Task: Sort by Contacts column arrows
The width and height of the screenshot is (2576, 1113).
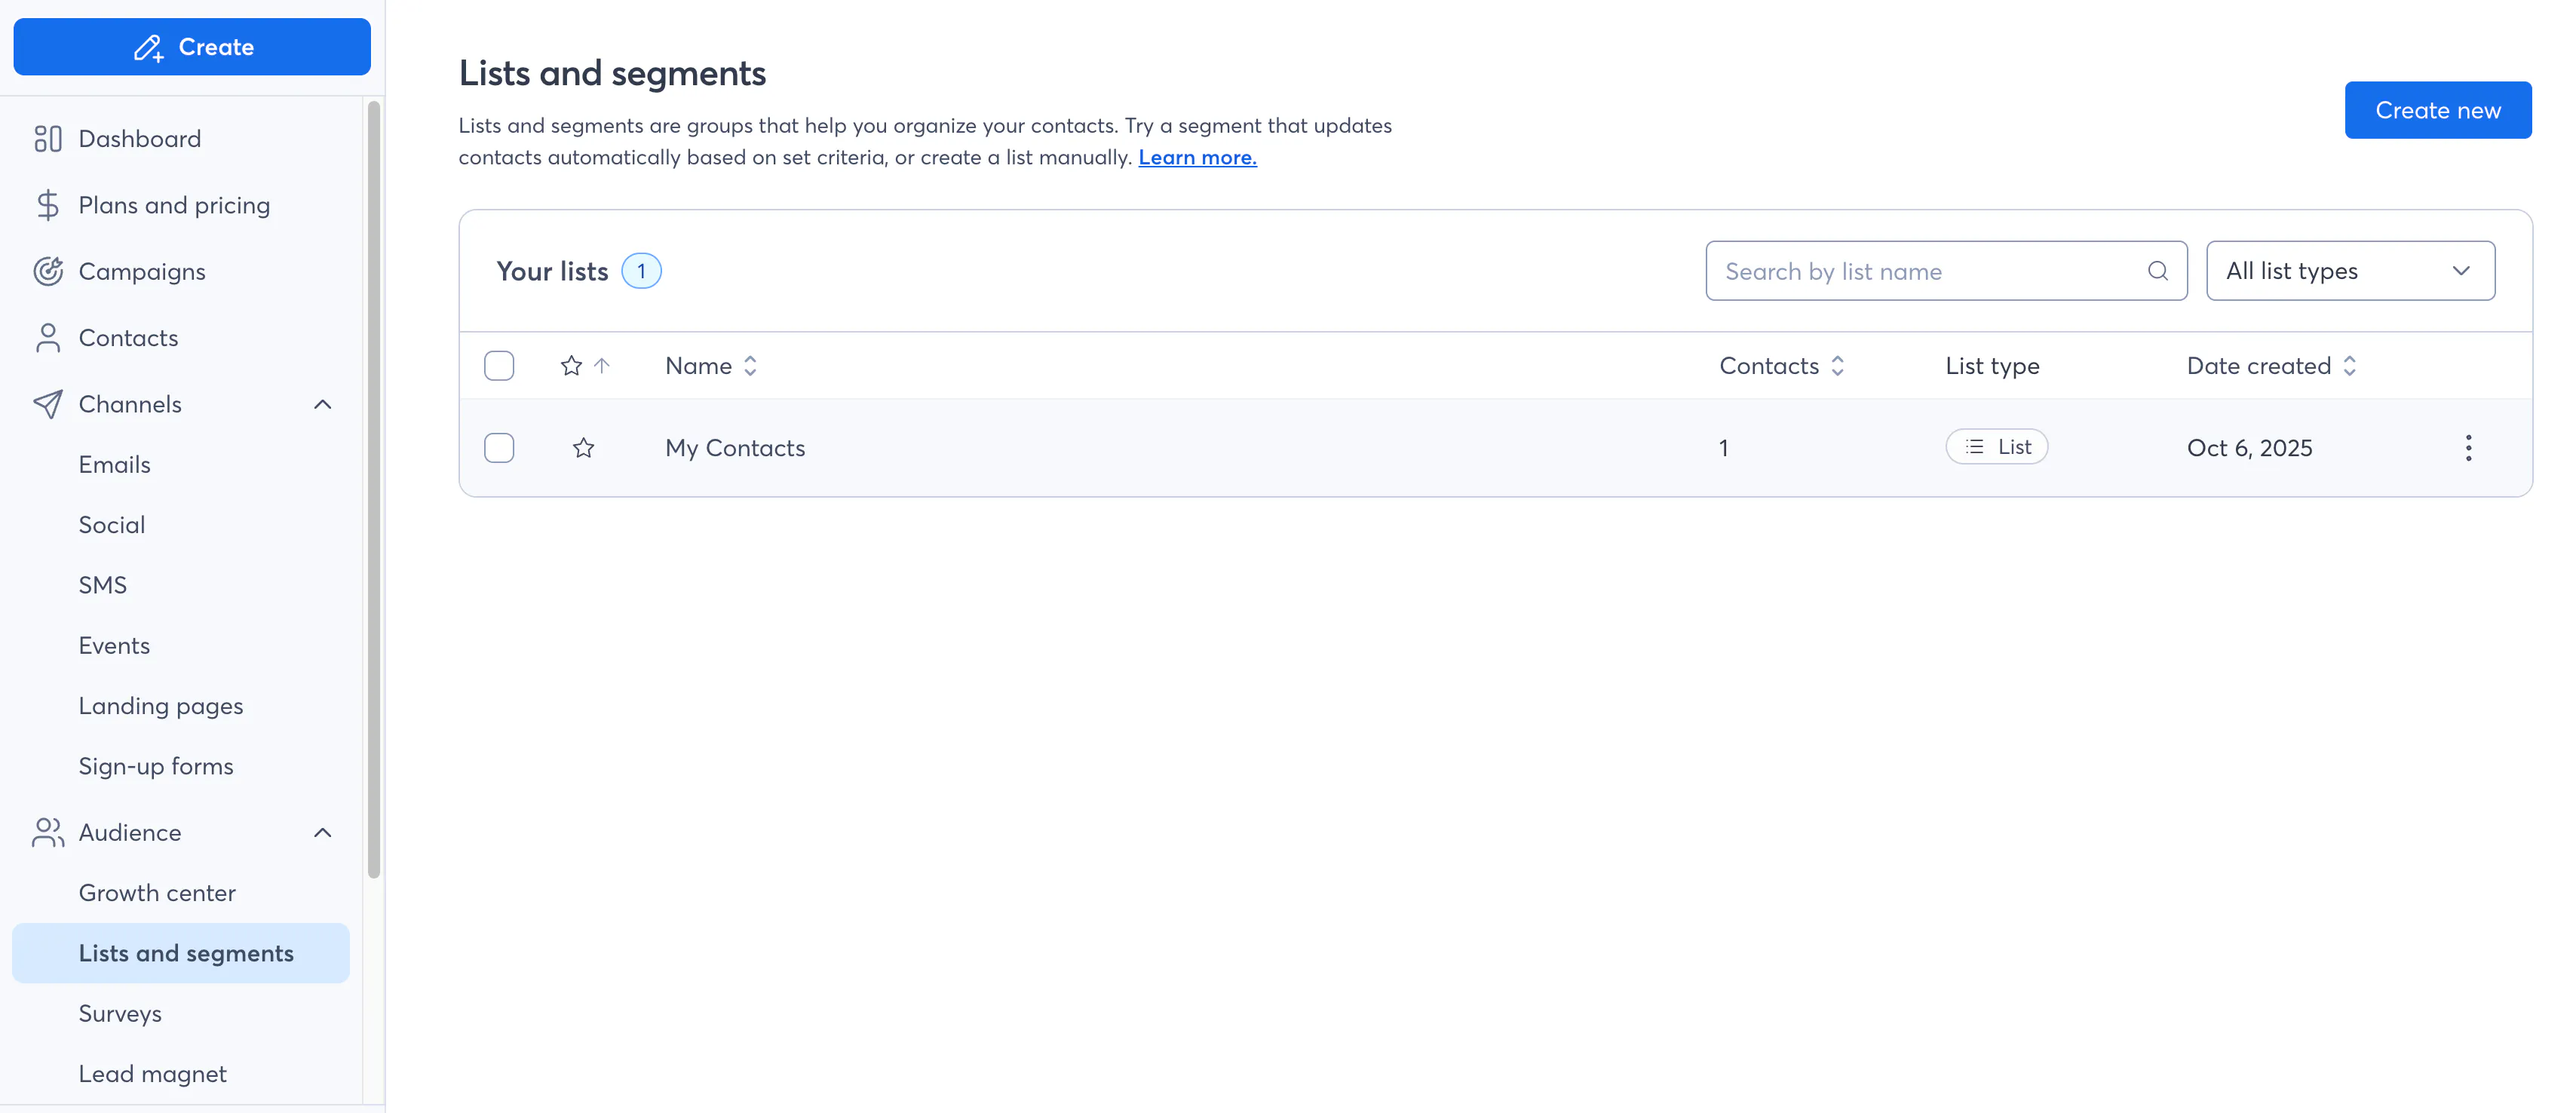Action: 1837,366
